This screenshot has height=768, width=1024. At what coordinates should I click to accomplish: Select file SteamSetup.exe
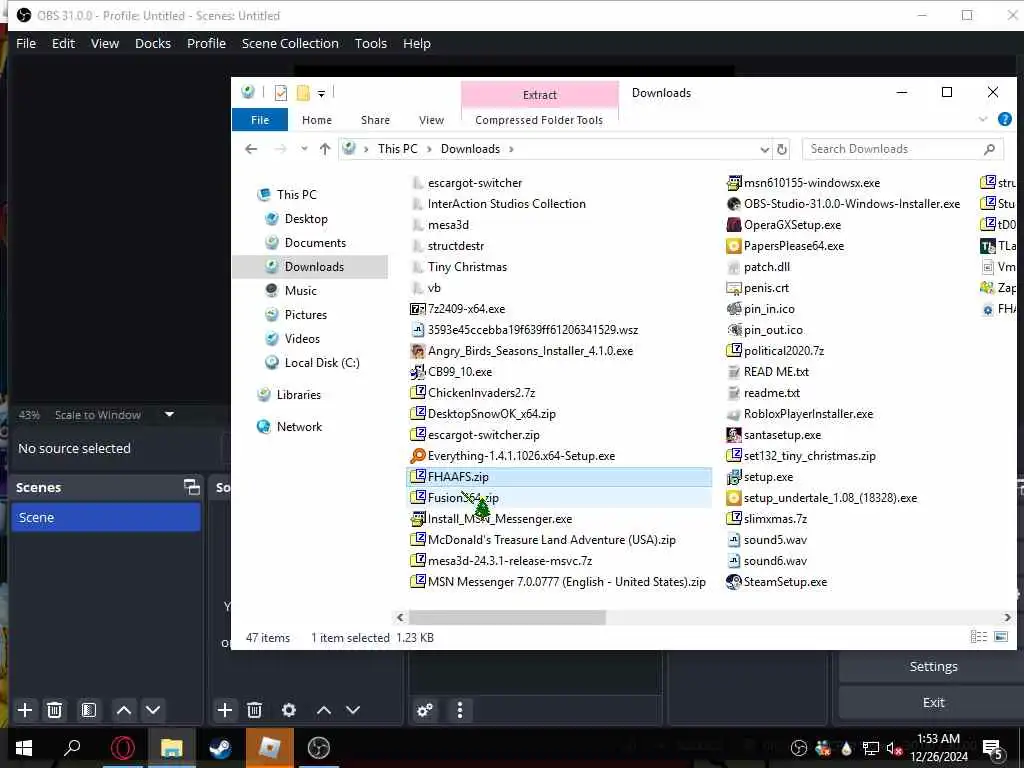click(785, 582)
